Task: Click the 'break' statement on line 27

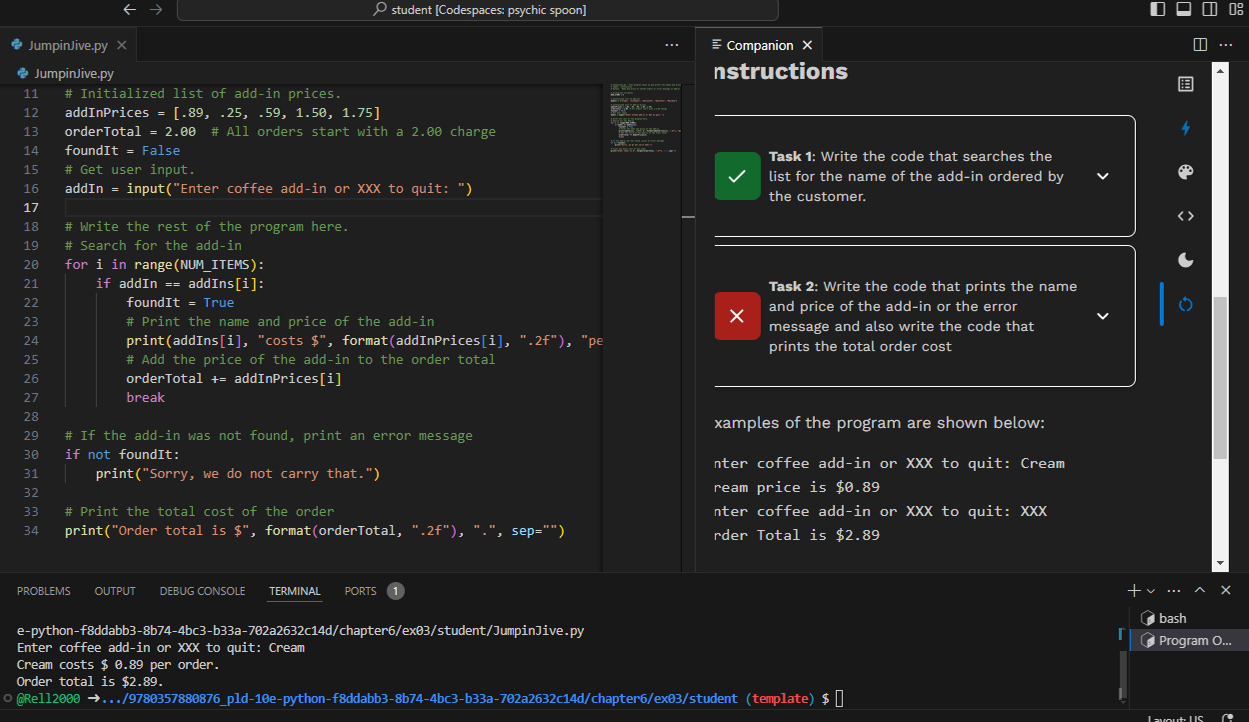Action: 146,397
